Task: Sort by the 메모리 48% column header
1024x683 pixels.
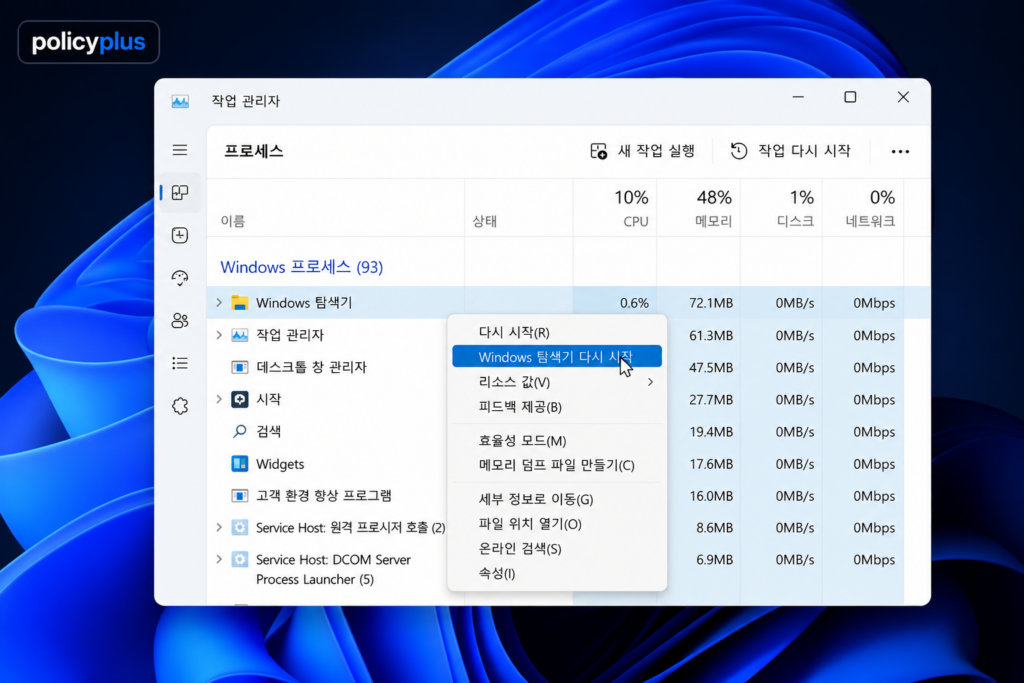Action: [x=698, y=208]
